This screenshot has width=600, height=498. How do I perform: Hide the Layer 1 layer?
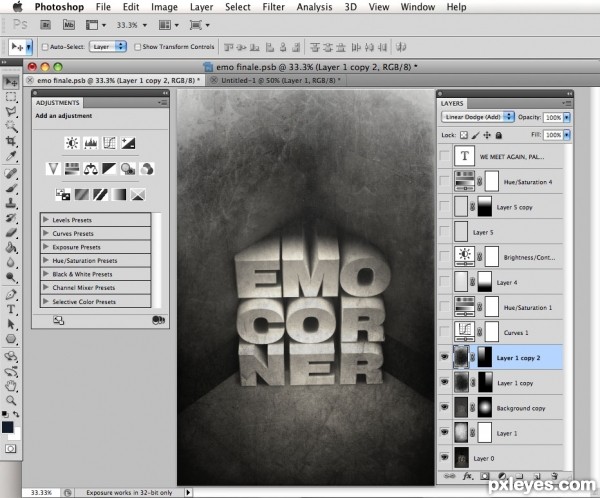444,433
